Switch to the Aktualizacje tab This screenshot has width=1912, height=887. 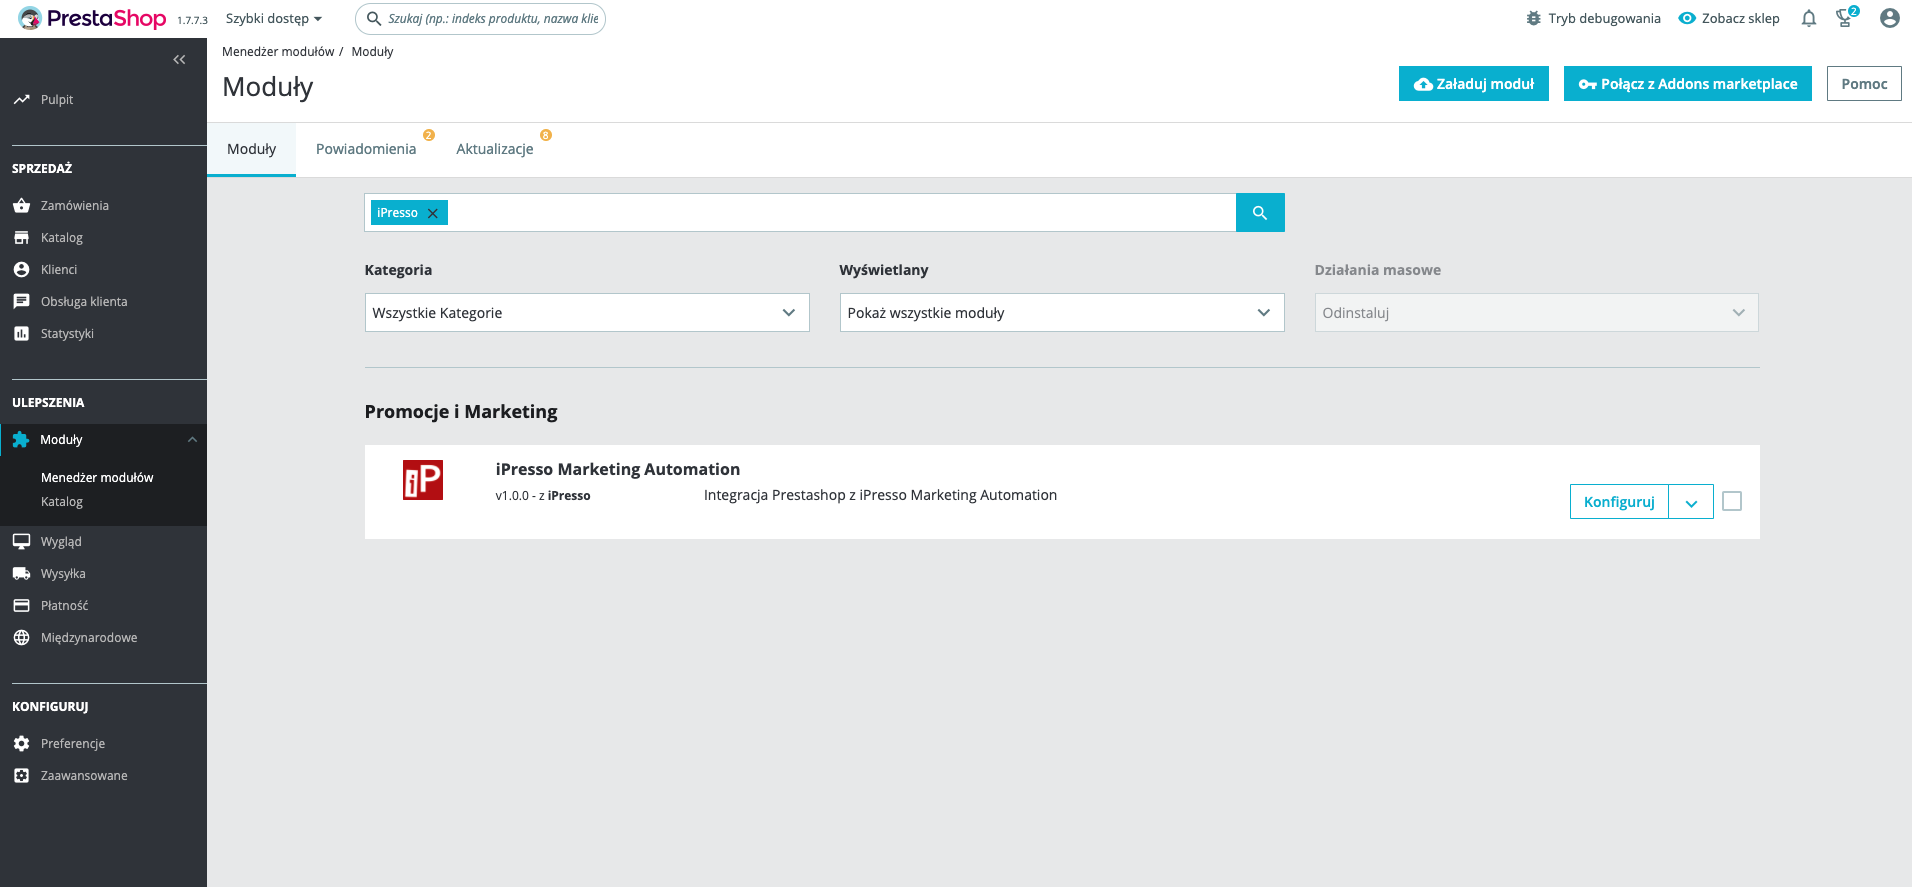point(495,149)
